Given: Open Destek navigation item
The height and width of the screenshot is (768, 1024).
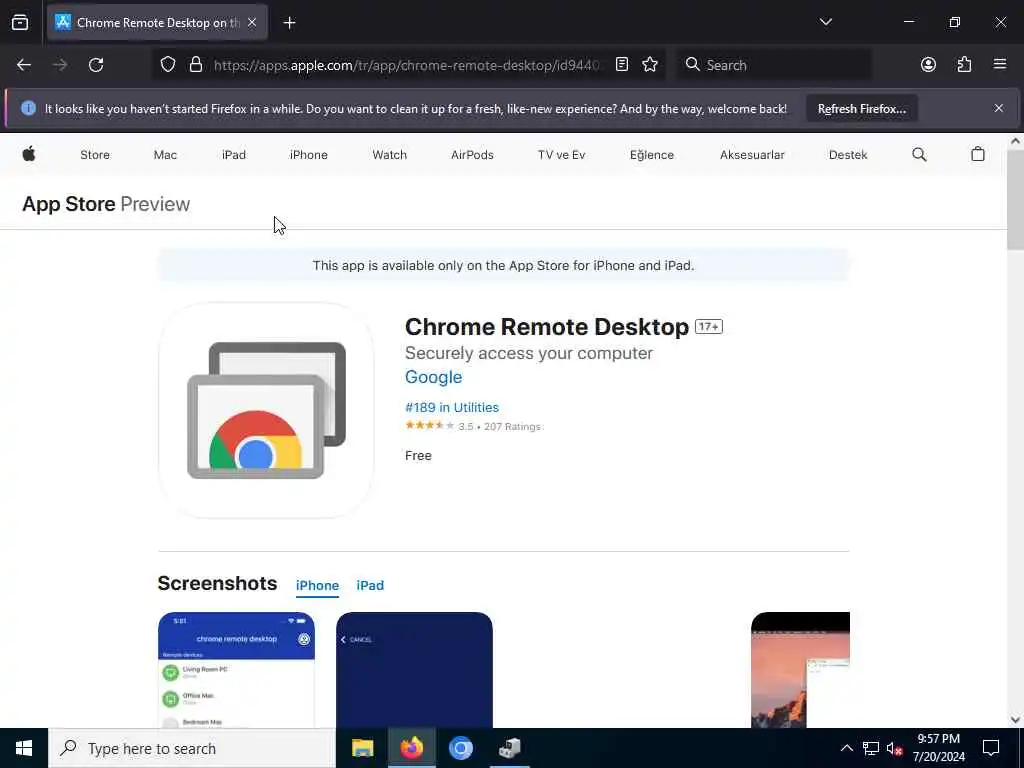Looking at the screenshot, I should coord(848,155).
